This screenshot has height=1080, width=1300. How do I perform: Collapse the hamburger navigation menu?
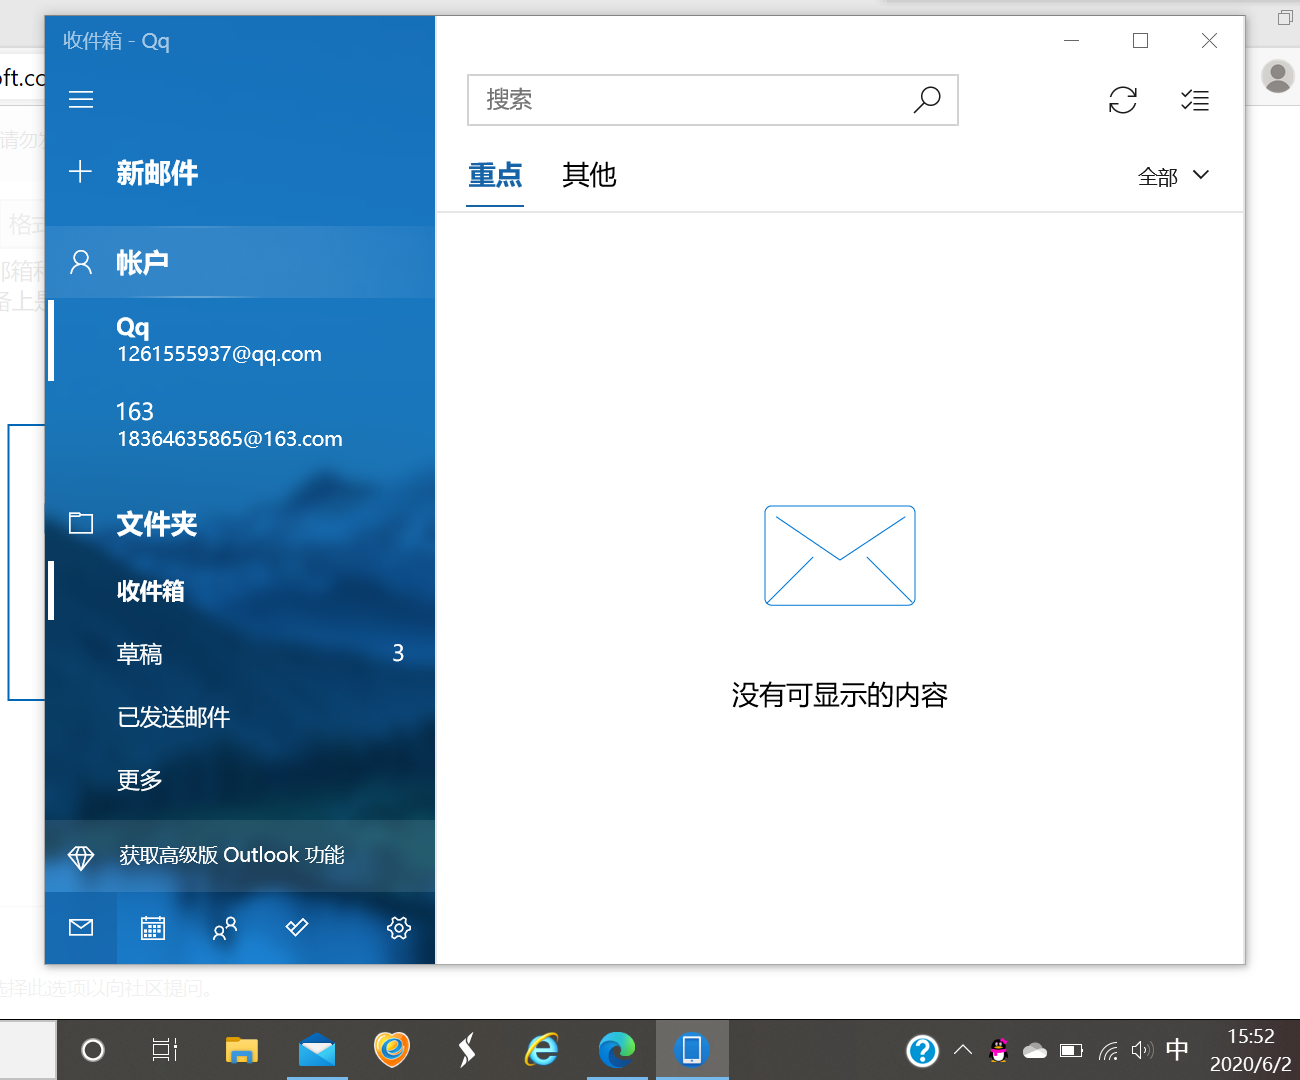(x=81, y=99)
